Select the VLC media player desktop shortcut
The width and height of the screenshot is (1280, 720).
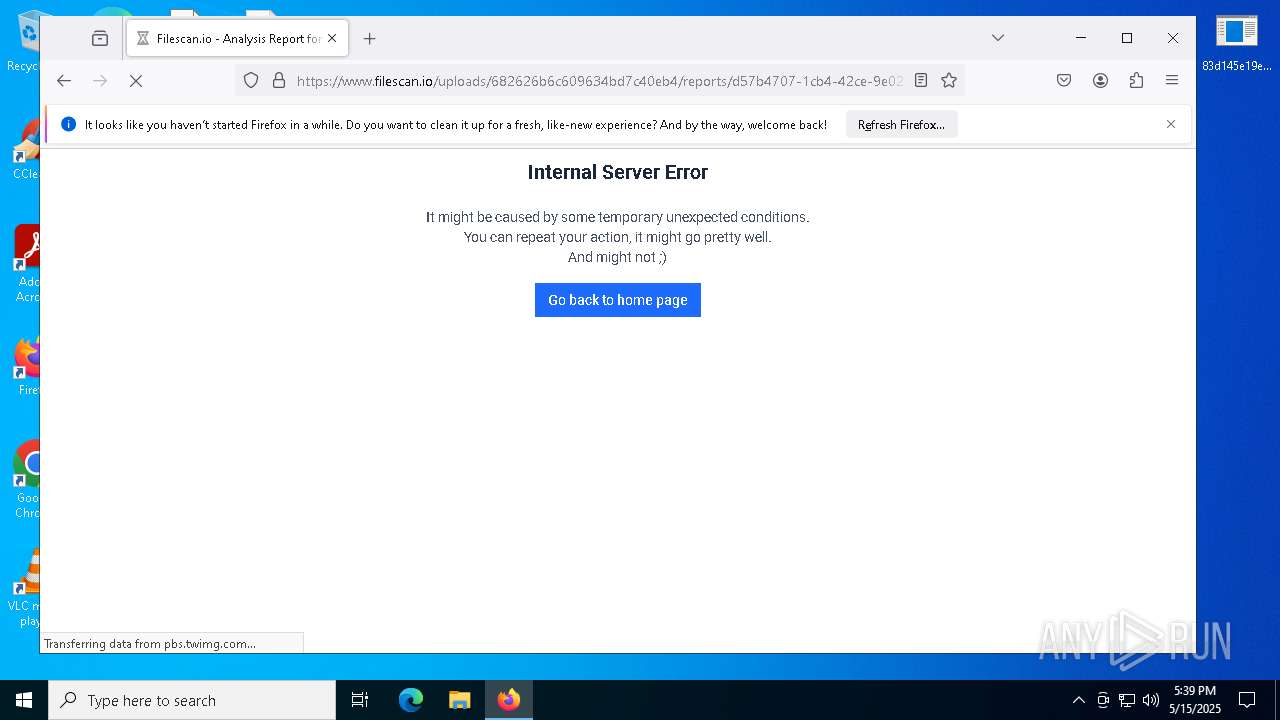(x=23, y=588)
